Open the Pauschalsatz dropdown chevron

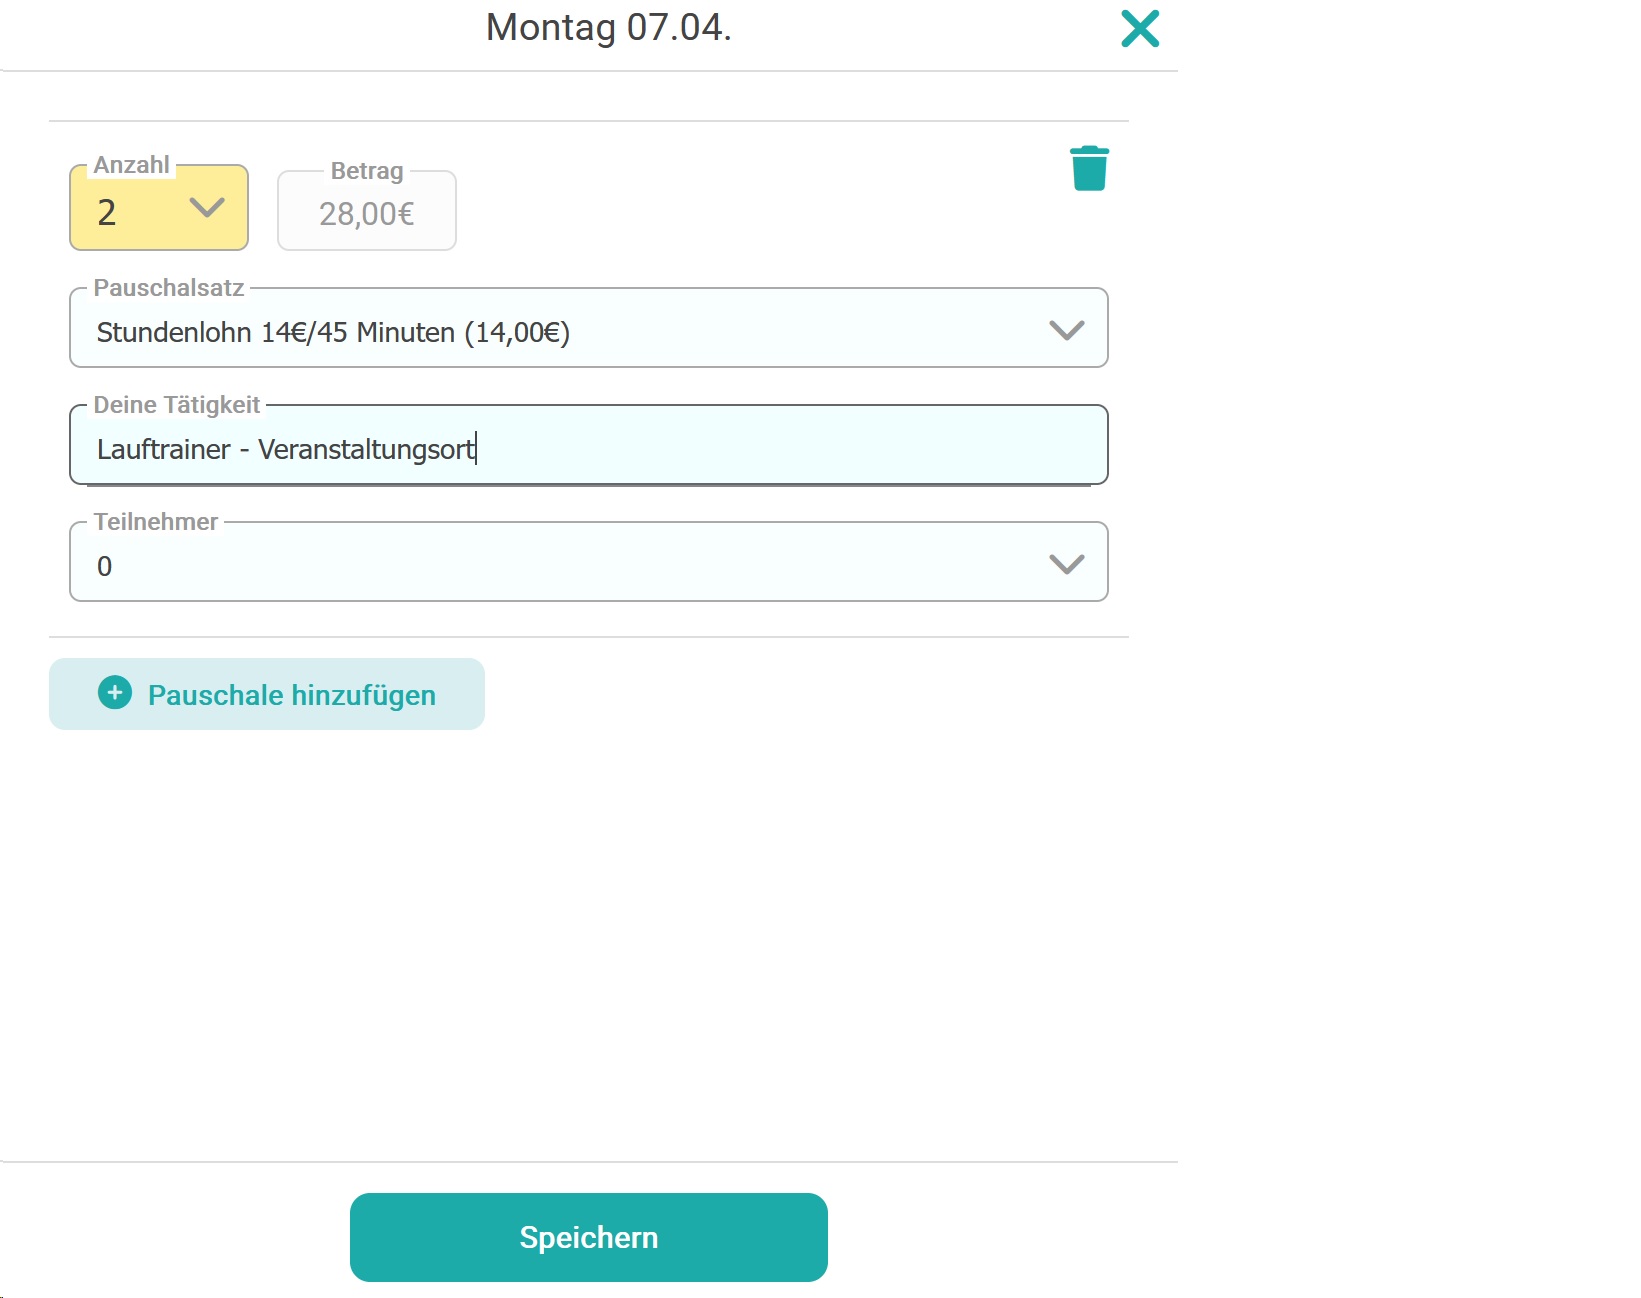coord(1066,330)
